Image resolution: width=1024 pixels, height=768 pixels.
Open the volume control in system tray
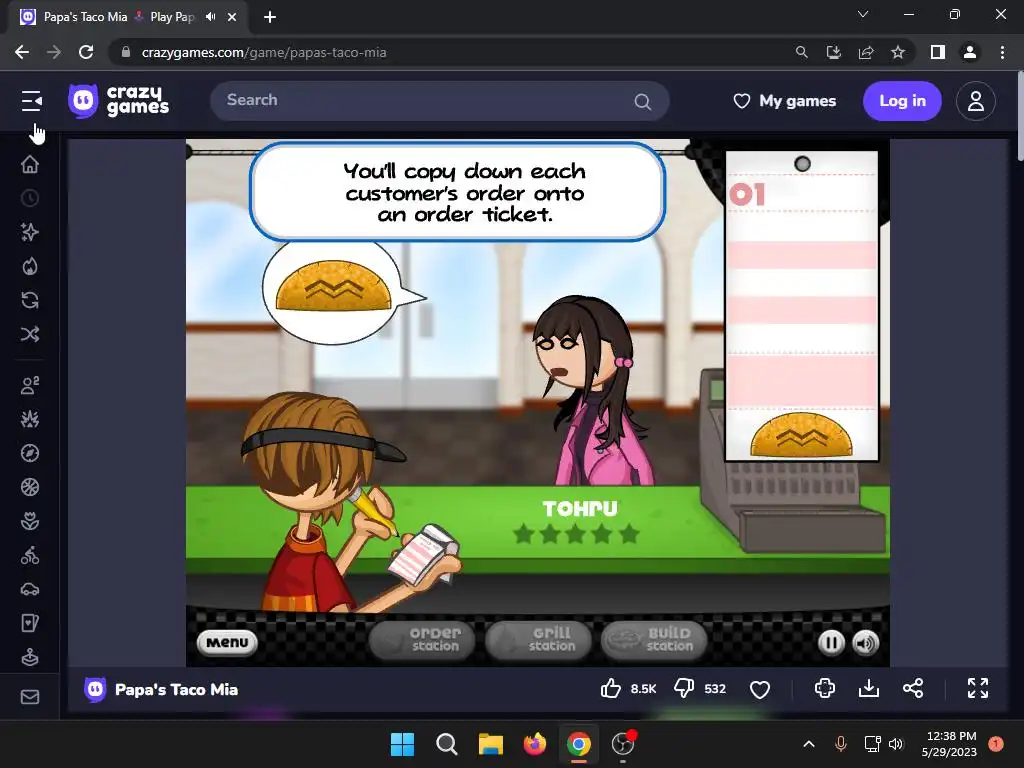(x=896, y=744)
